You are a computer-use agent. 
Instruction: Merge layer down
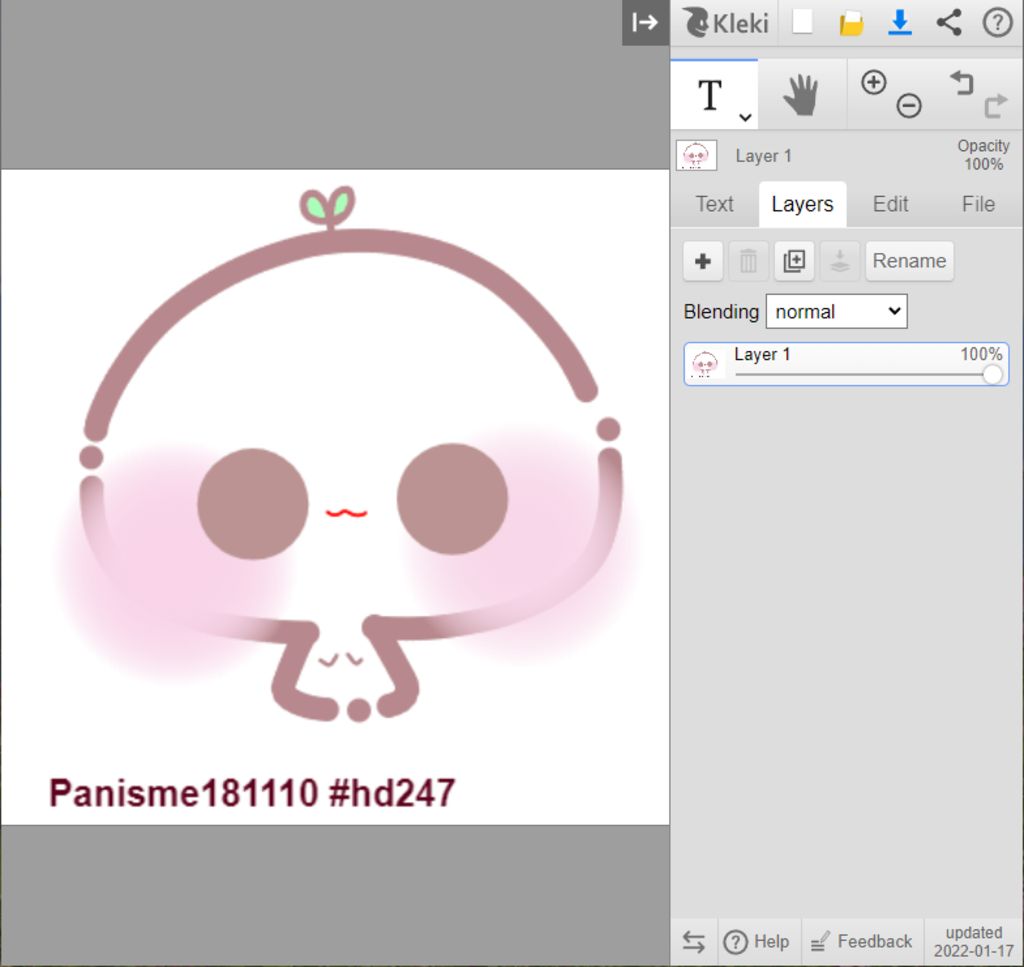(840, 261)
